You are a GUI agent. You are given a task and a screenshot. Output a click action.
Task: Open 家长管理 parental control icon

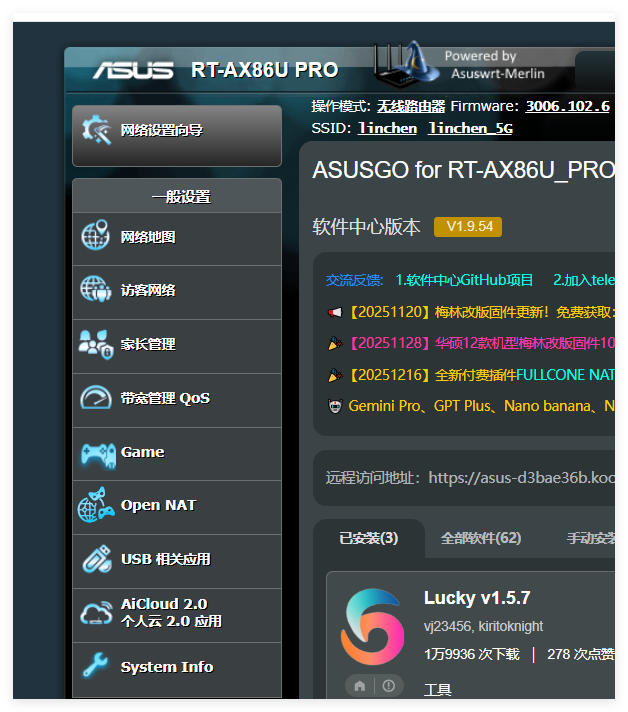point(95,345)
